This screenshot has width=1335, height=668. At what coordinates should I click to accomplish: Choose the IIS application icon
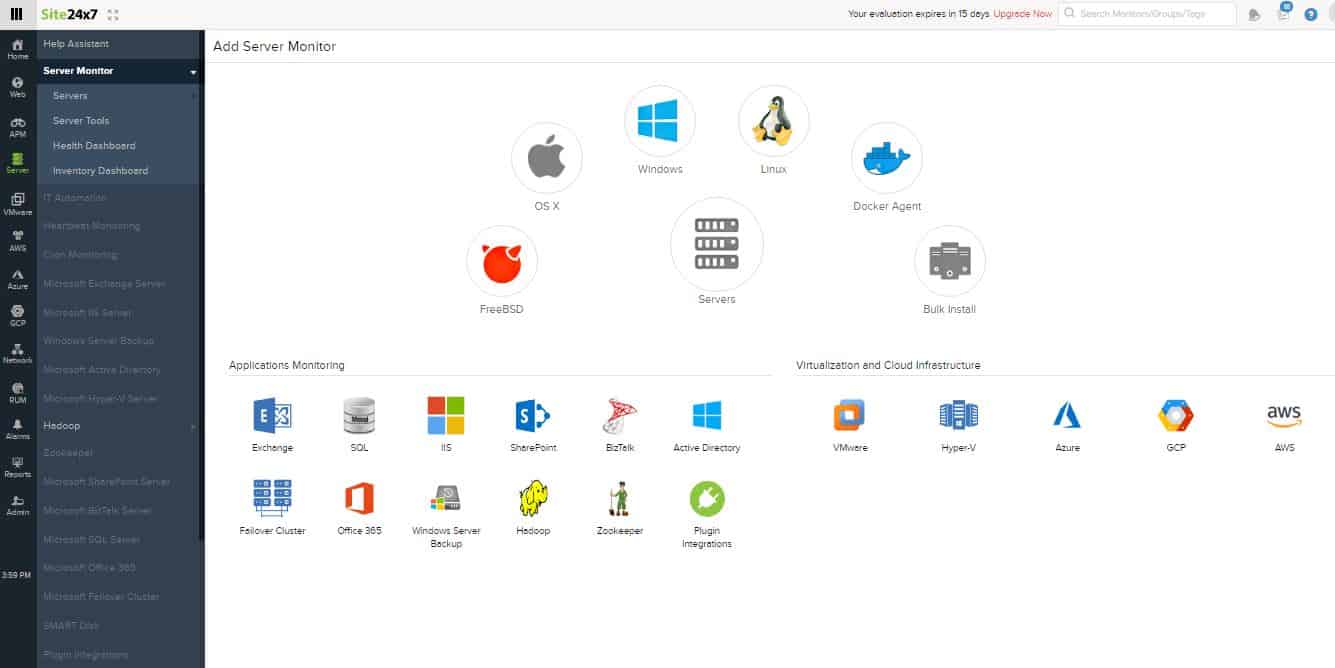click(446, 415)
